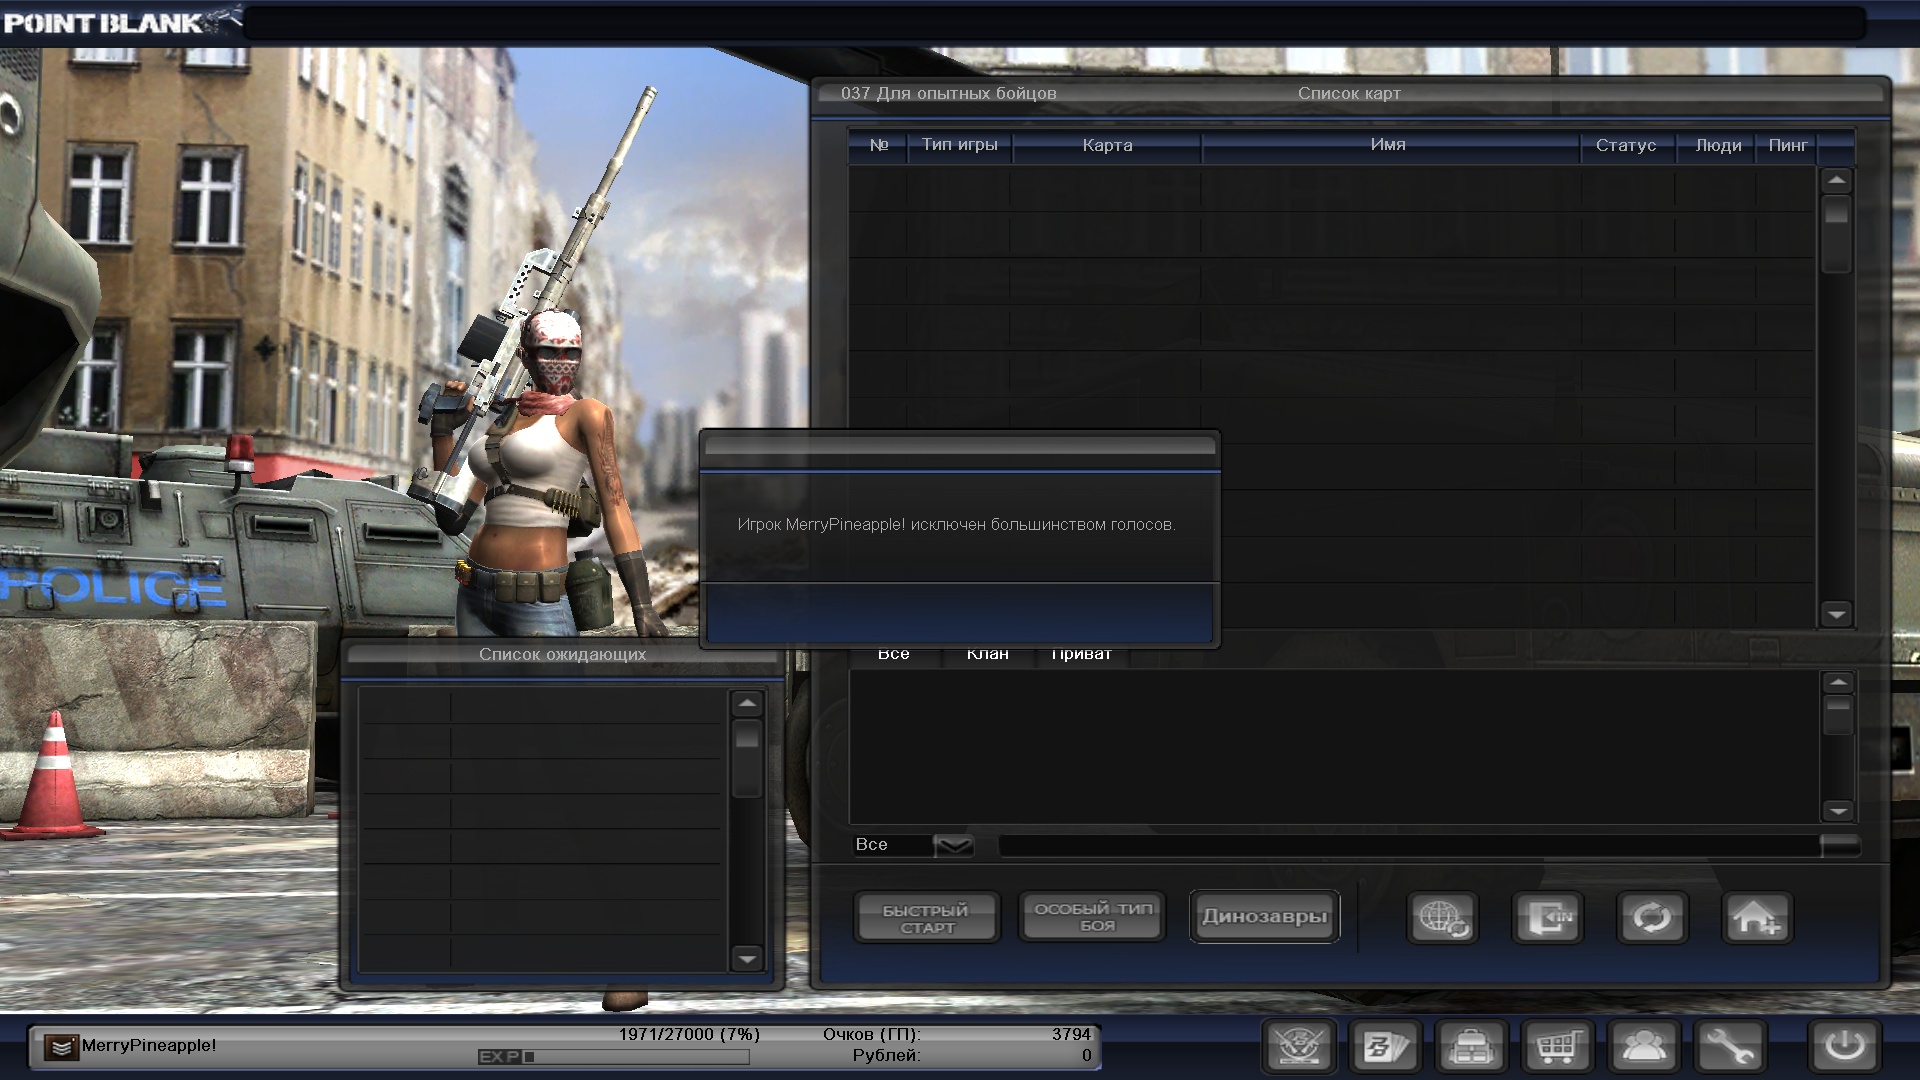Open the shopping cart shop icon
The height and width of the screenshot is (1080, 1920).
(1557, 1047)
